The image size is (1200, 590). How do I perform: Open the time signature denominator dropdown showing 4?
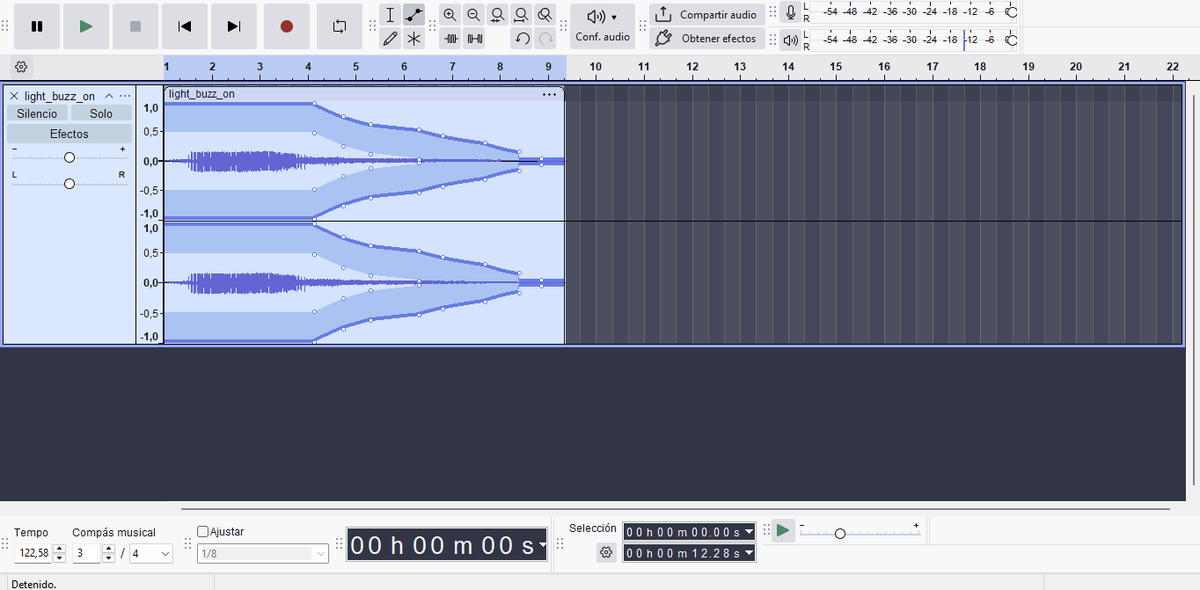point(151,553)
